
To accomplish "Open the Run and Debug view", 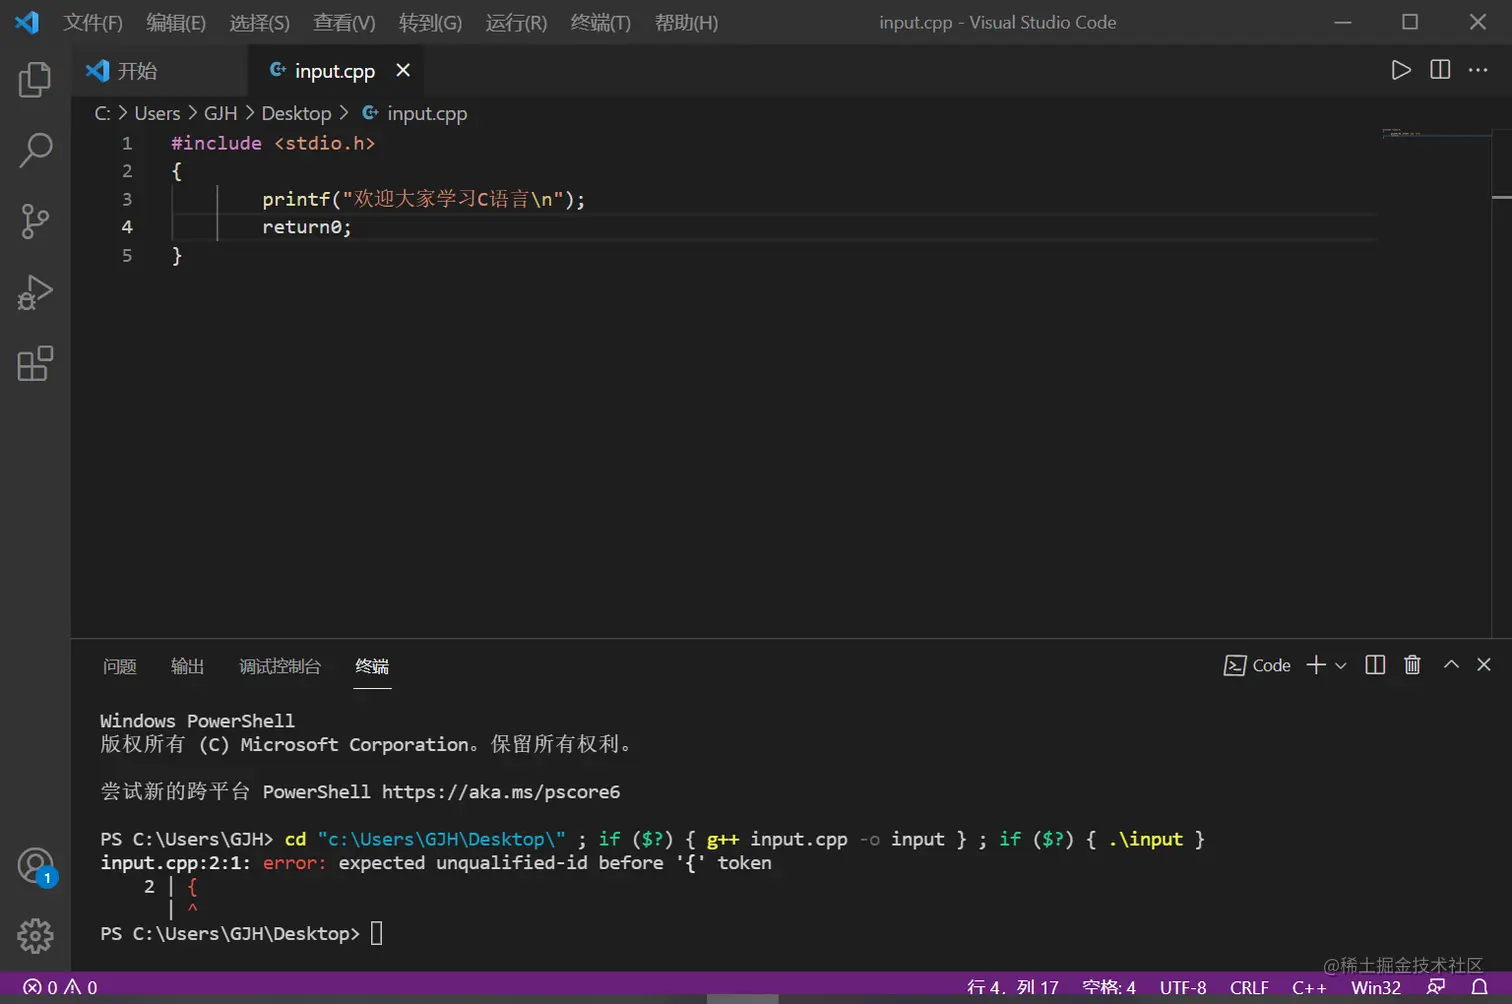I will (35, 292).
